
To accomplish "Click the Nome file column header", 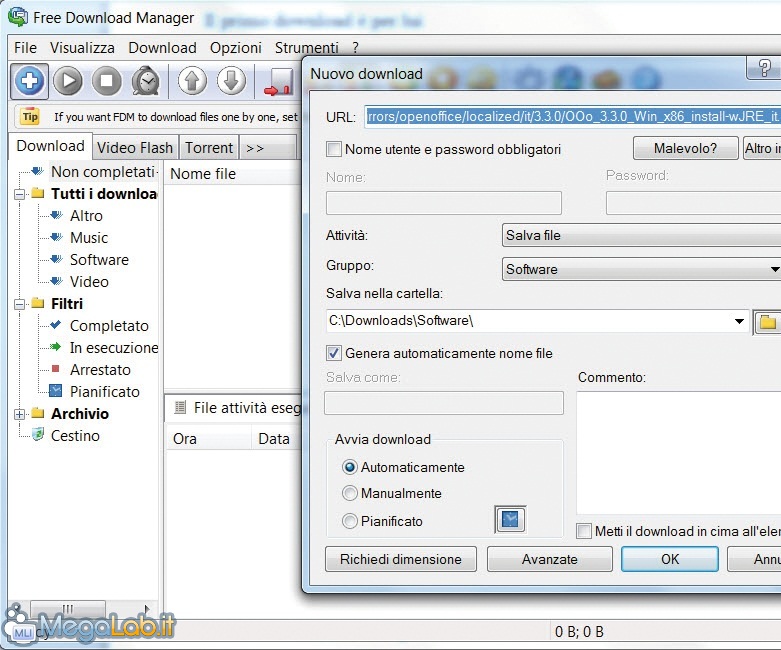I will point(233,174).
